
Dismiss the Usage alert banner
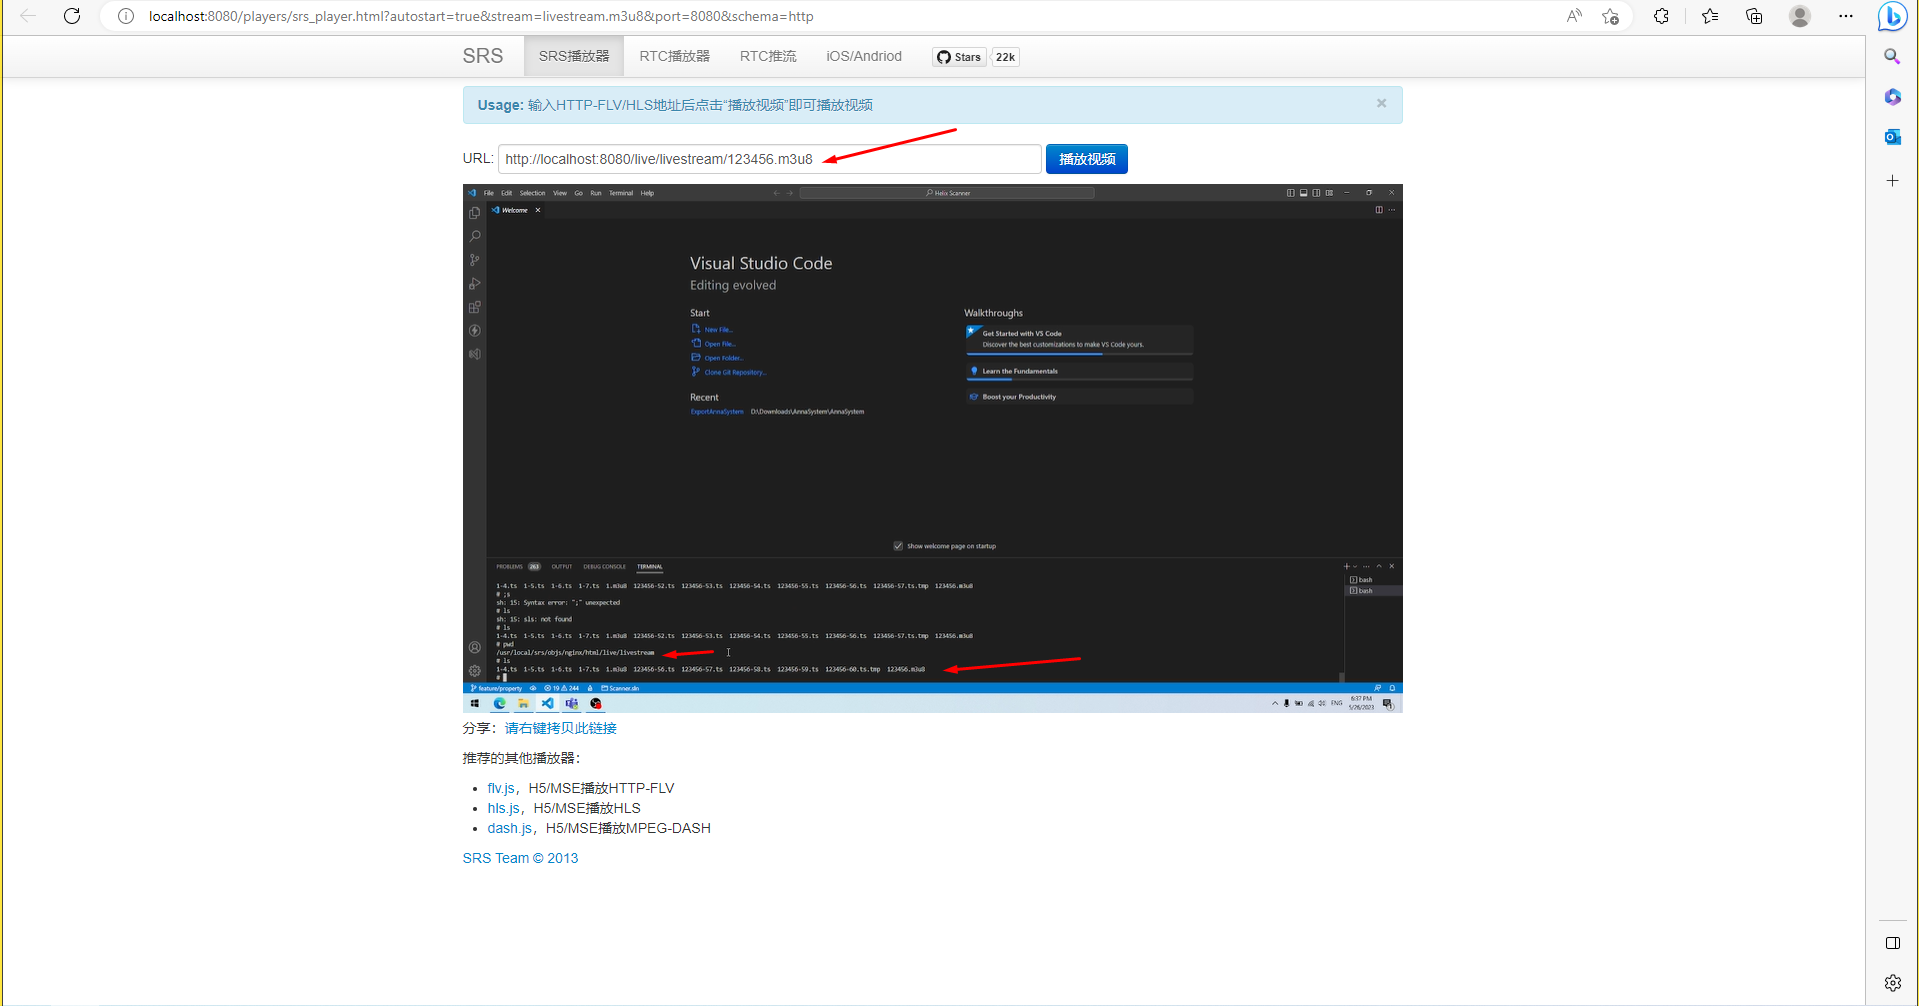(1381, 103)
